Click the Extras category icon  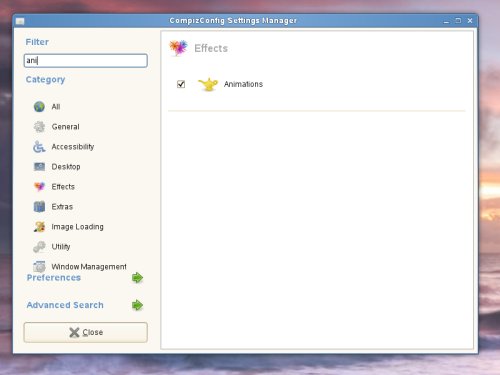[x=39, y=207]
